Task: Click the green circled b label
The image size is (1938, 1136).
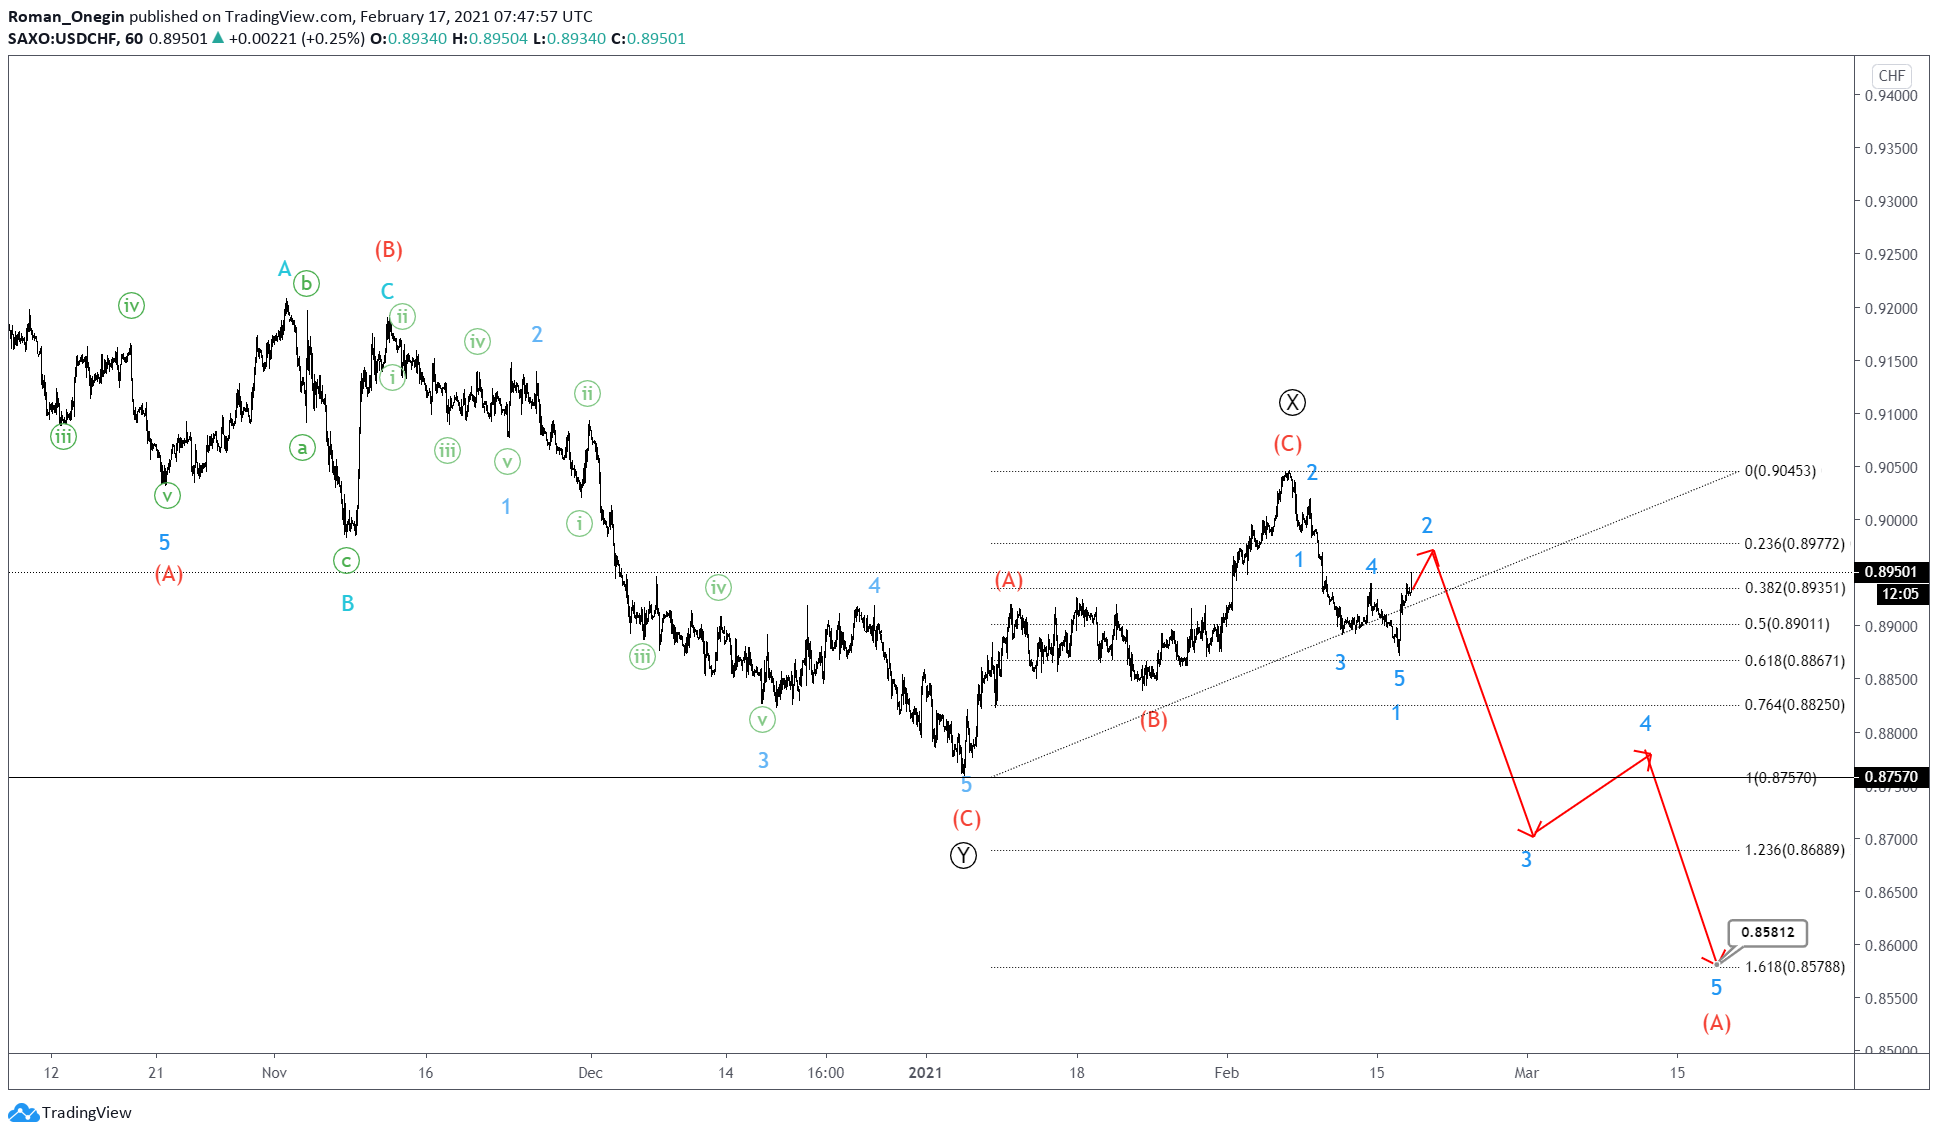Action: pos(306,284)
